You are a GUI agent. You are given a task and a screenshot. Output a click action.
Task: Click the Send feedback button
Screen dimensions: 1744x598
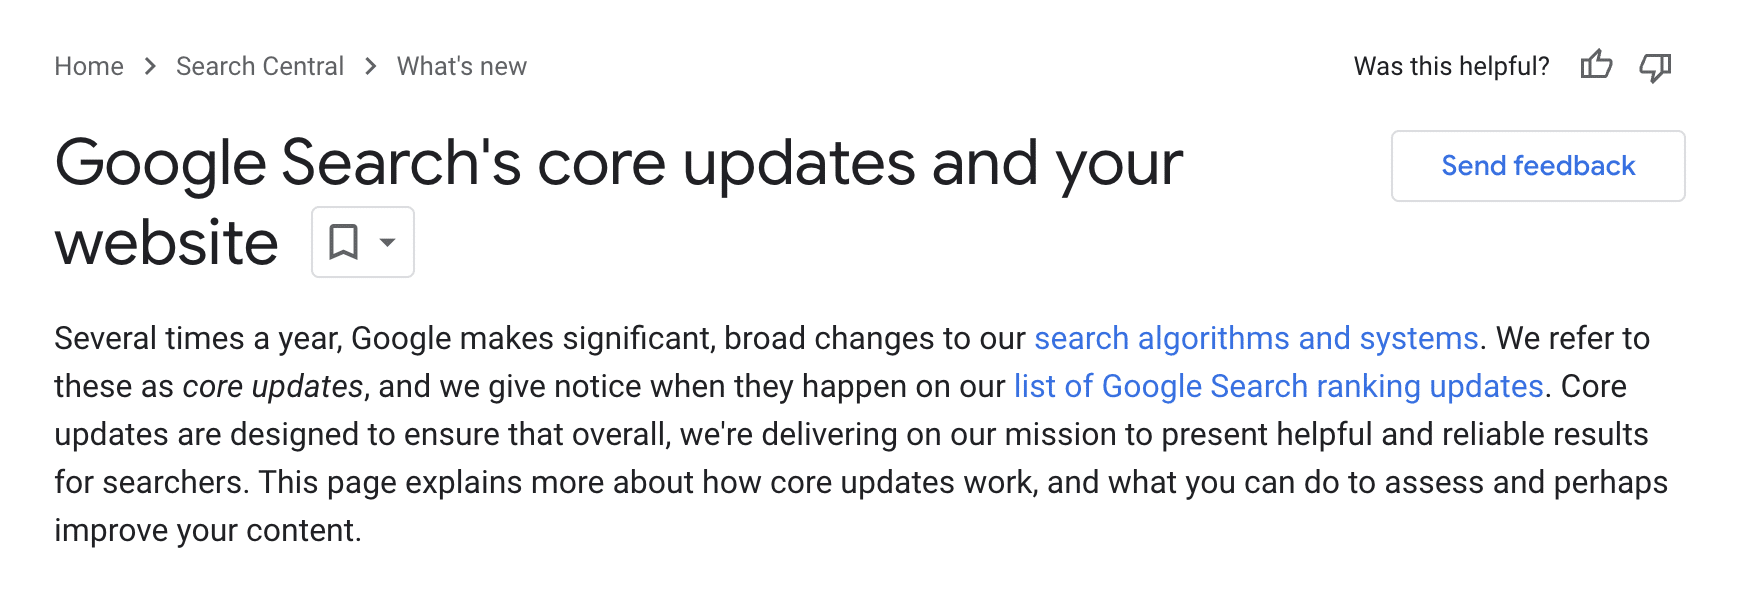click(1538, 166)
